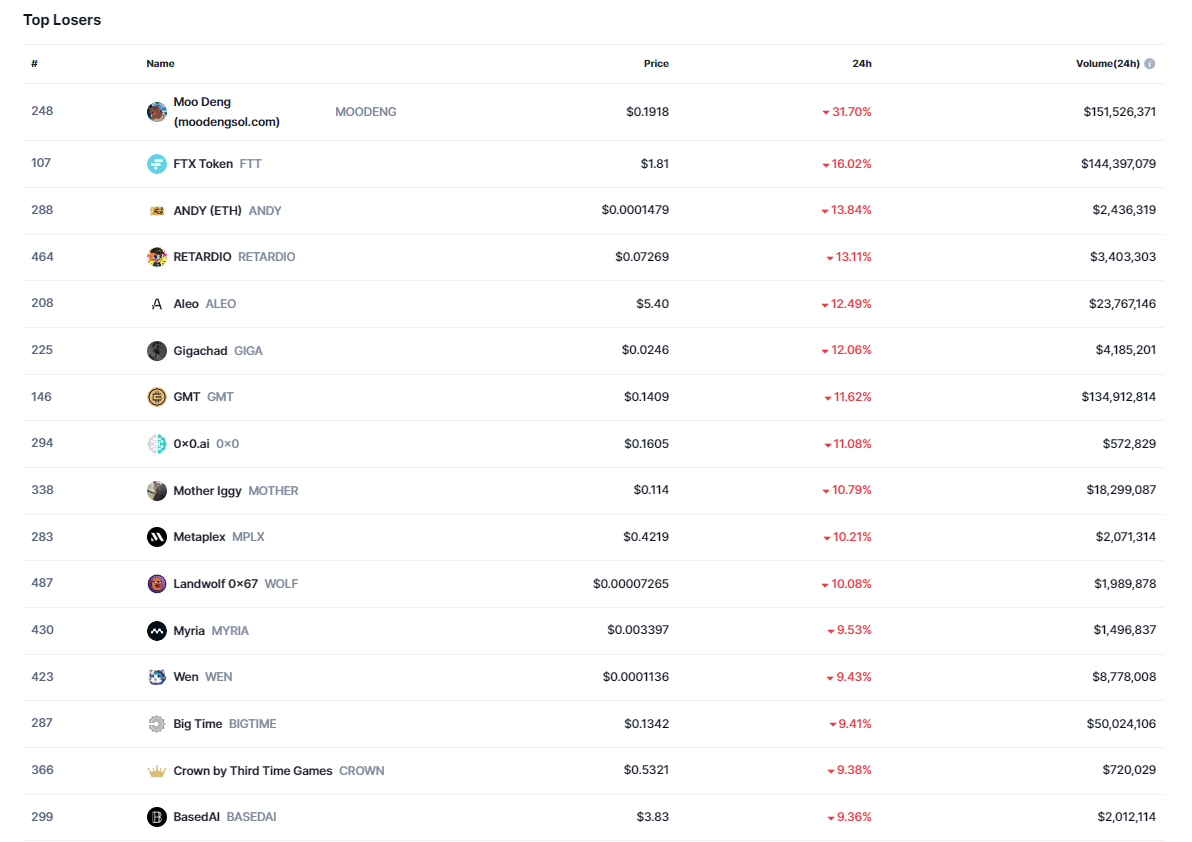Sort by the 24h column header
Viewport: 1192px width, 842px height.
click(x=861, y=64)
